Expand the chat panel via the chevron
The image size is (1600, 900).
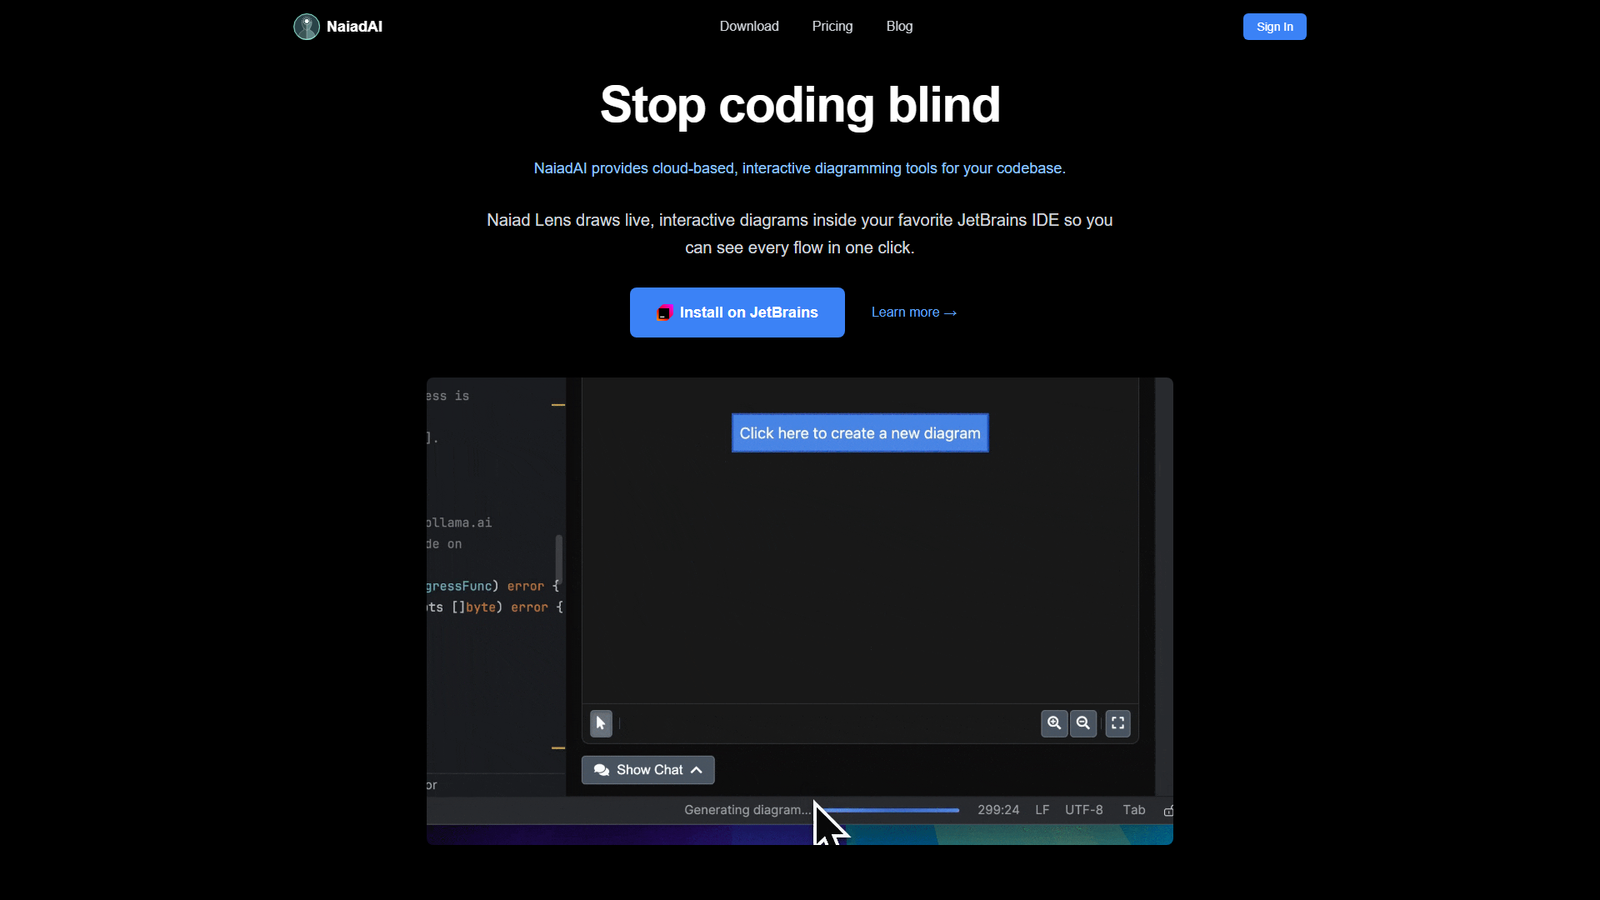tap(695, 769)
